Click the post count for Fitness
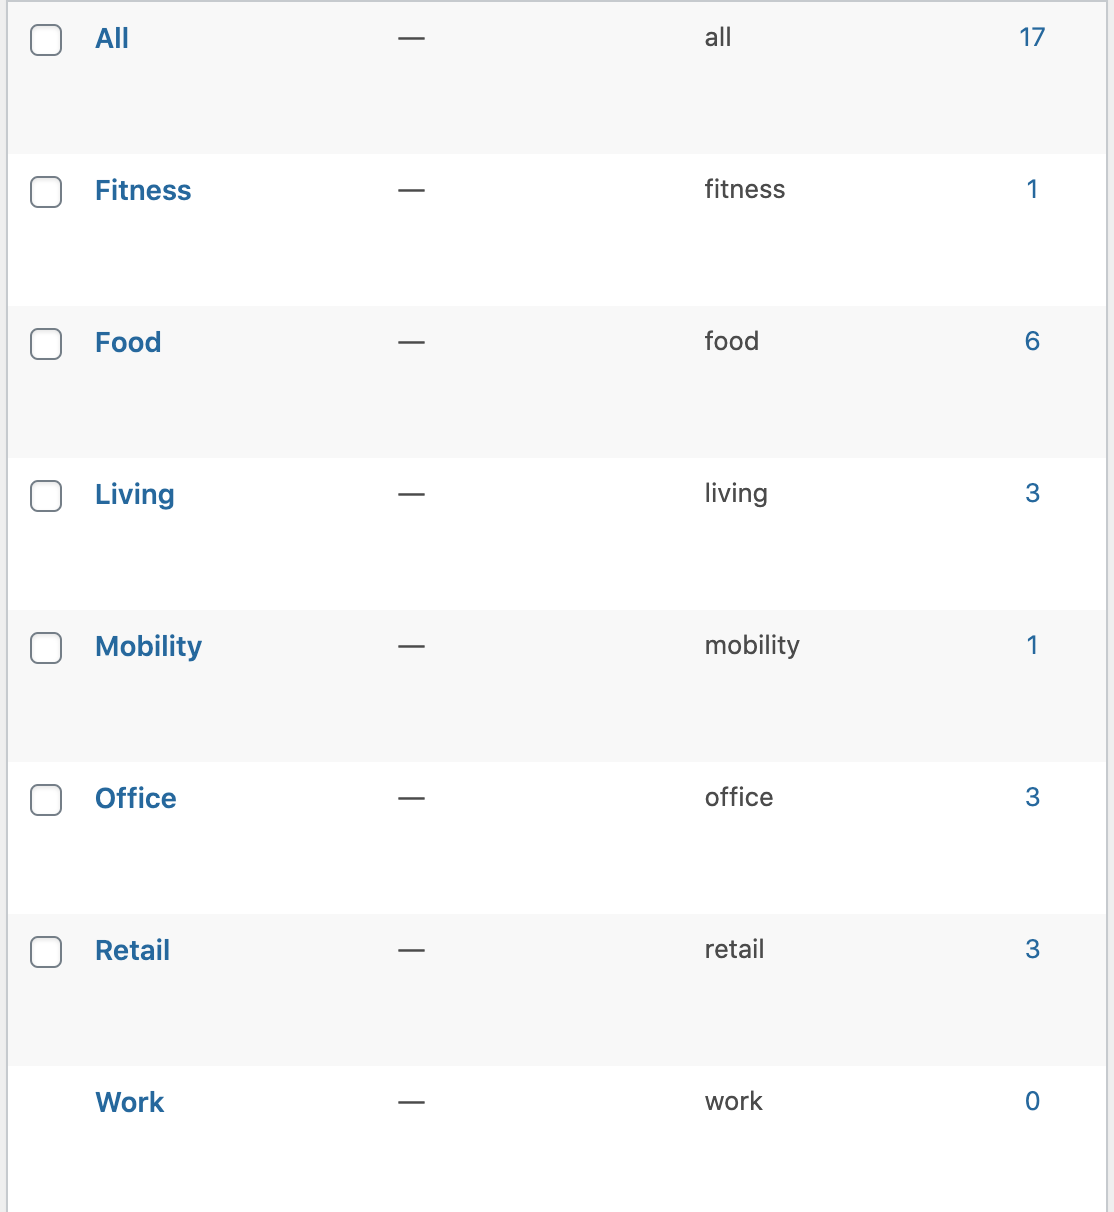1114x1212 pixels. pyautogui.click(x=1032, y=190)
